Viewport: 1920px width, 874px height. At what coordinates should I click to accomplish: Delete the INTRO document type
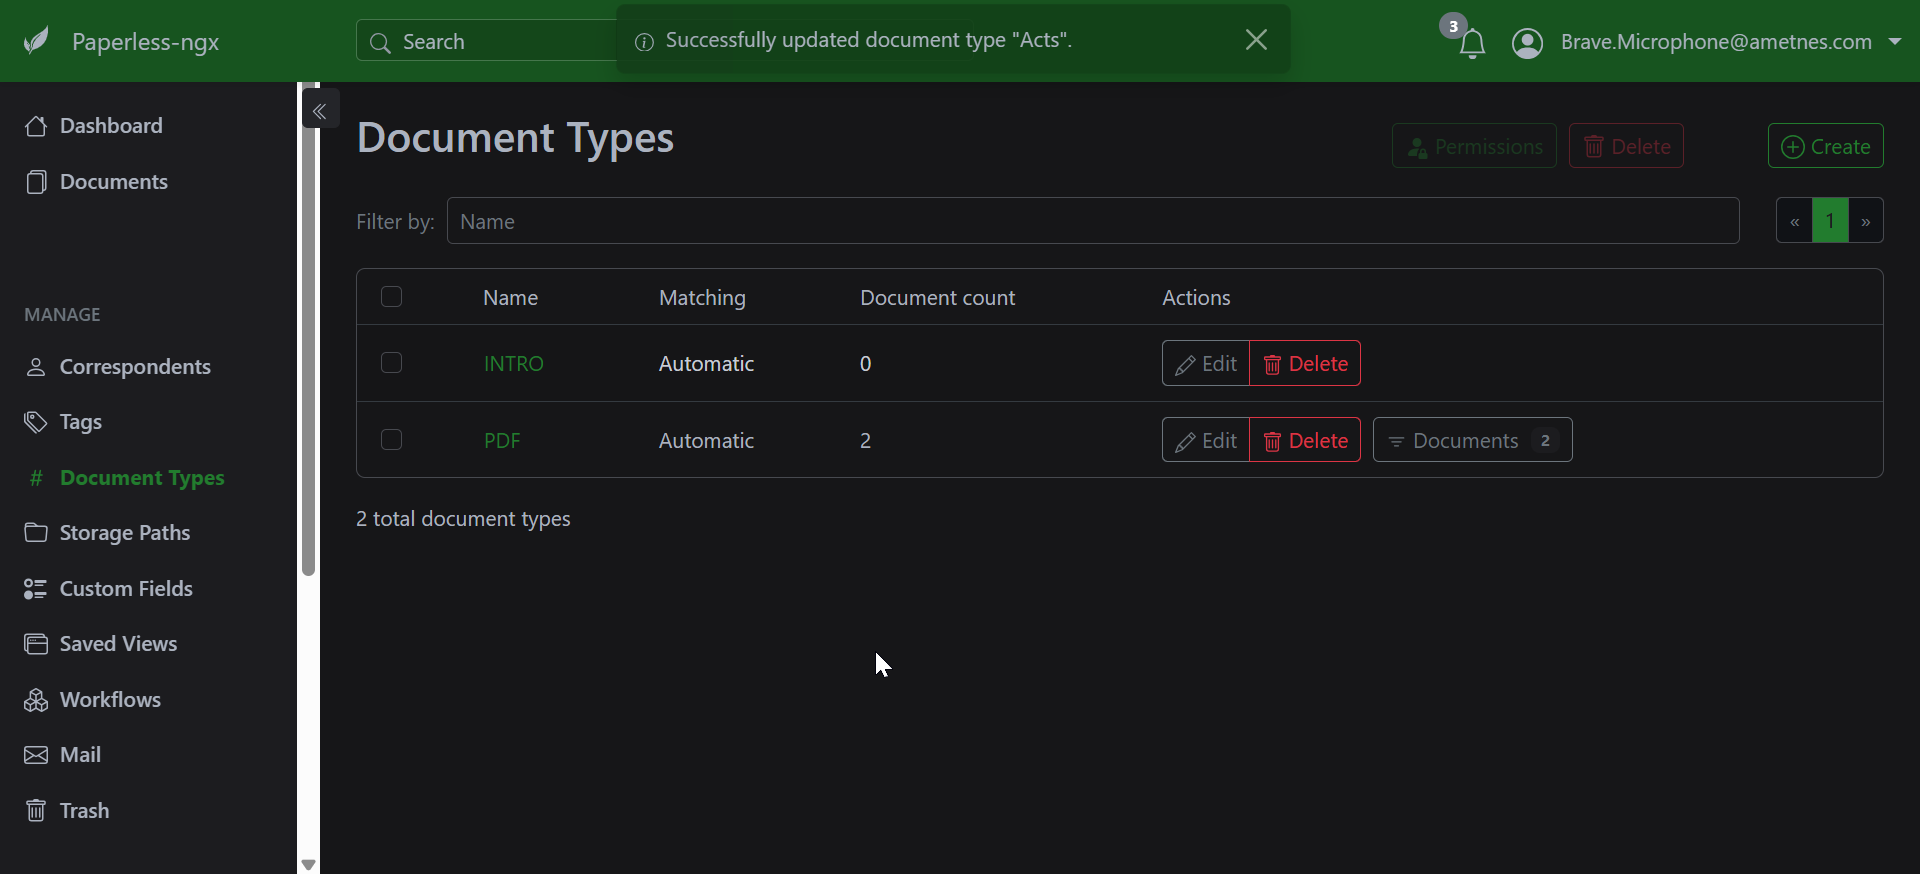[x=1305, y=364]
